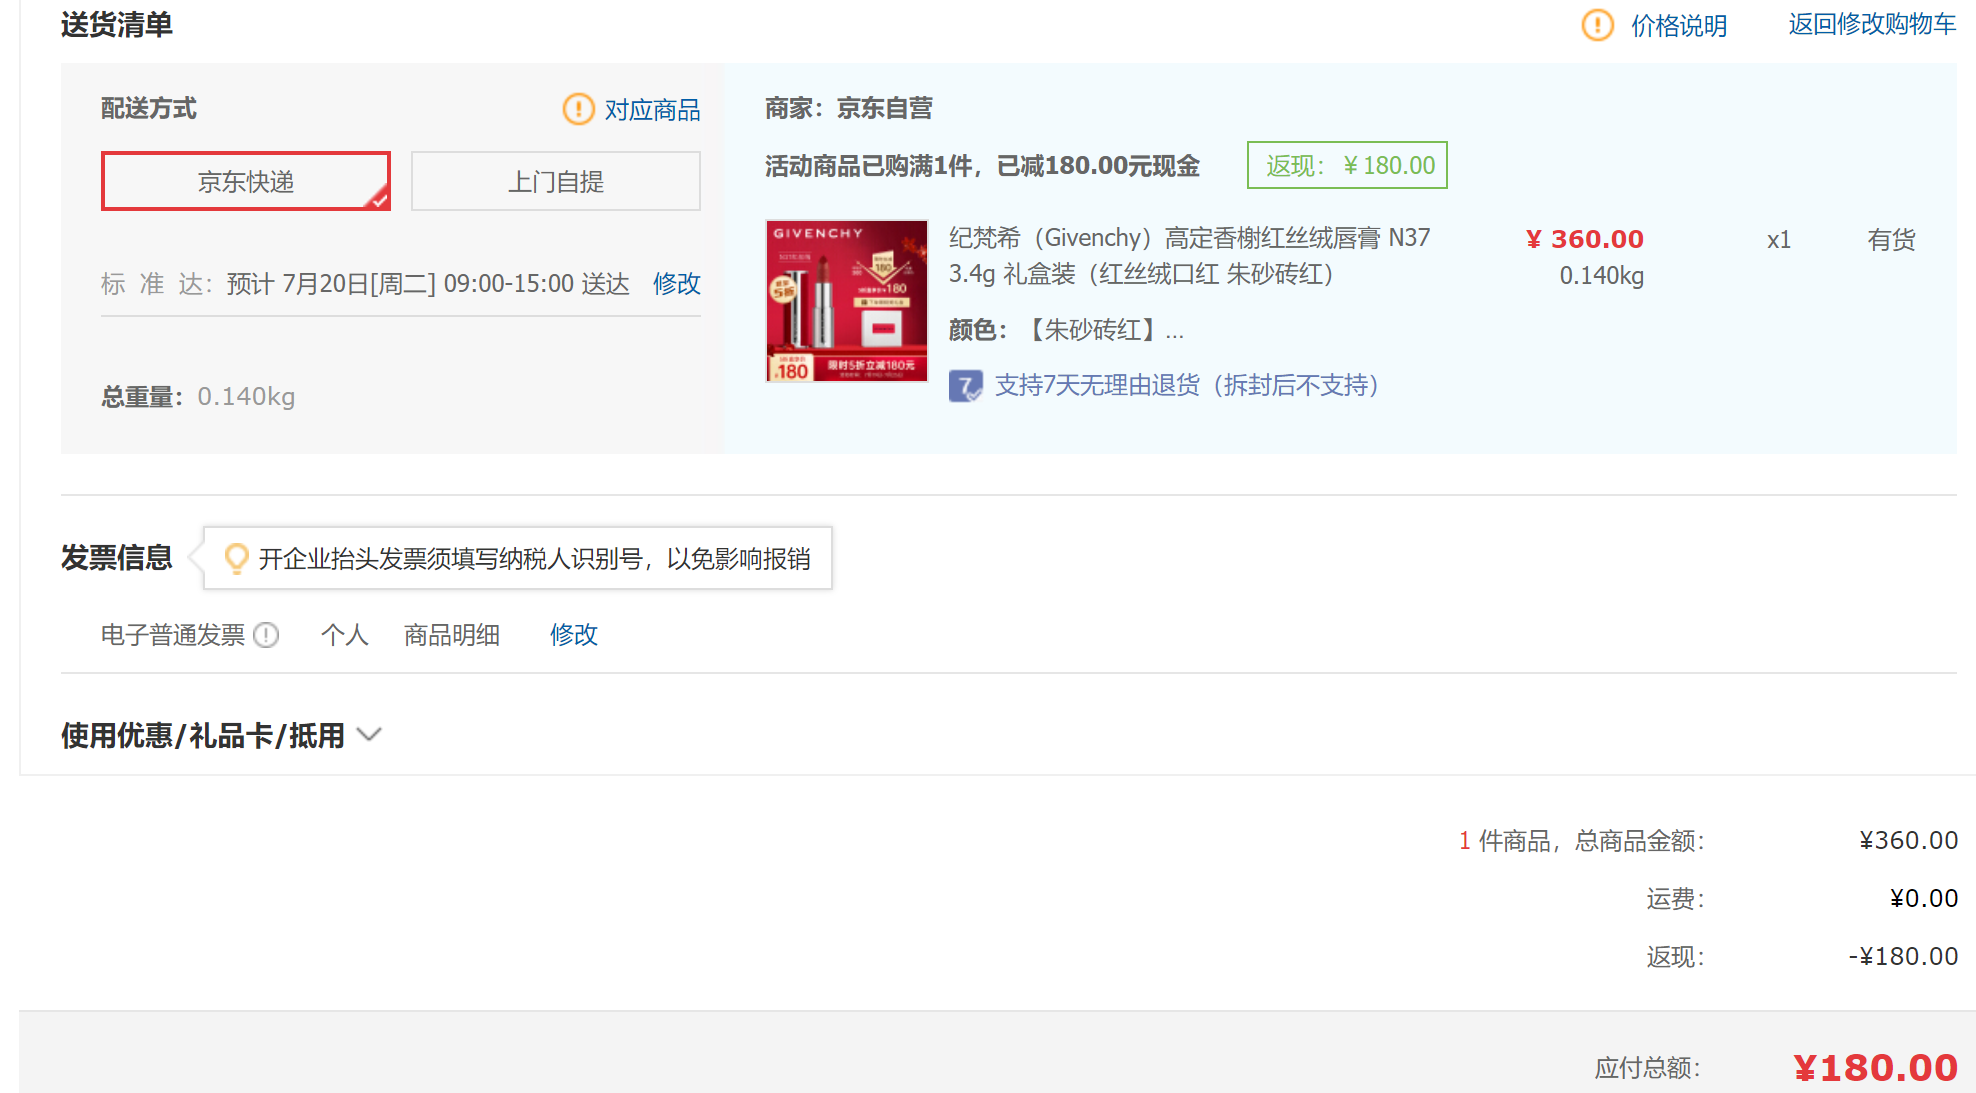Viewport: 1976px width, 1093px height.
Task: Click the 商品明细 invoice content text
Action: pos(452,635)
